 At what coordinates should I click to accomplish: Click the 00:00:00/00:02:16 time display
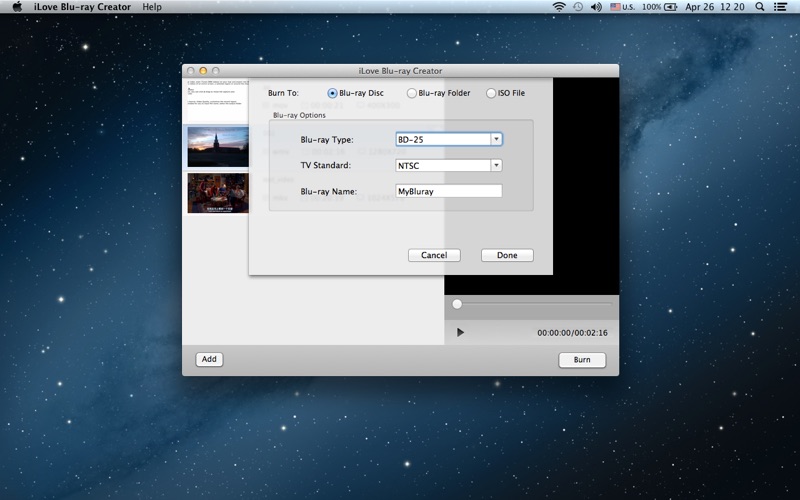pyautogui.click(x=572, y=333)
